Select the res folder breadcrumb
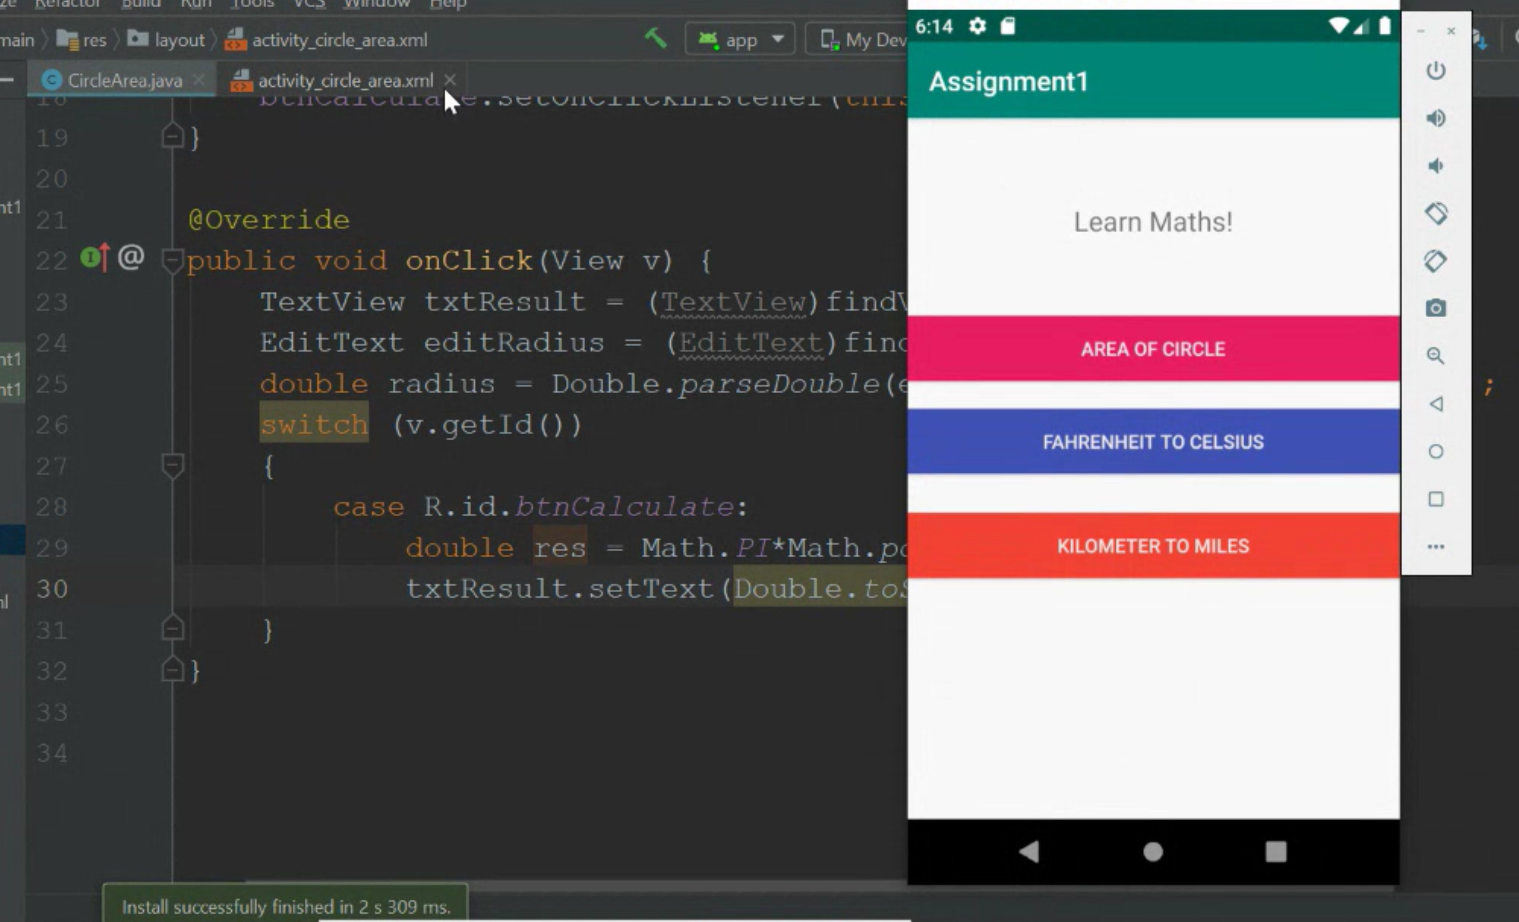The height and width of the screenshot is (922, 1519). pyautogui.click(x=82, y=40)
